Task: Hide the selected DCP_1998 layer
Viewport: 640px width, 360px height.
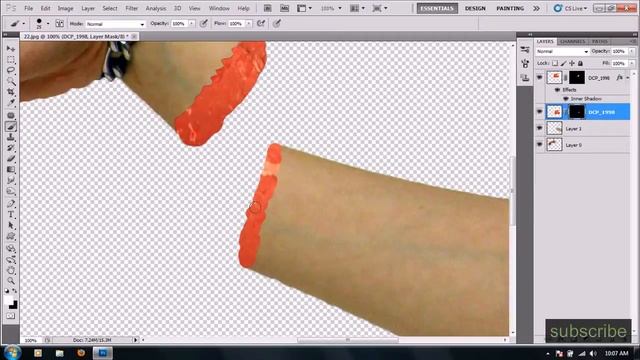Action: click(540, 111)
